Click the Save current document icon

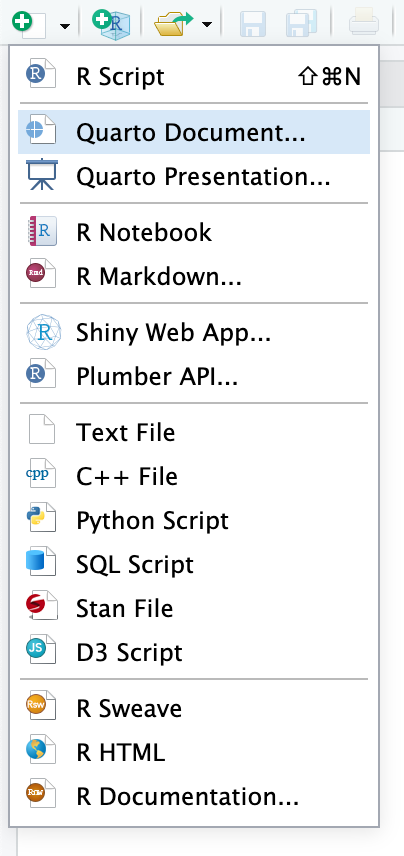(253, 25)
